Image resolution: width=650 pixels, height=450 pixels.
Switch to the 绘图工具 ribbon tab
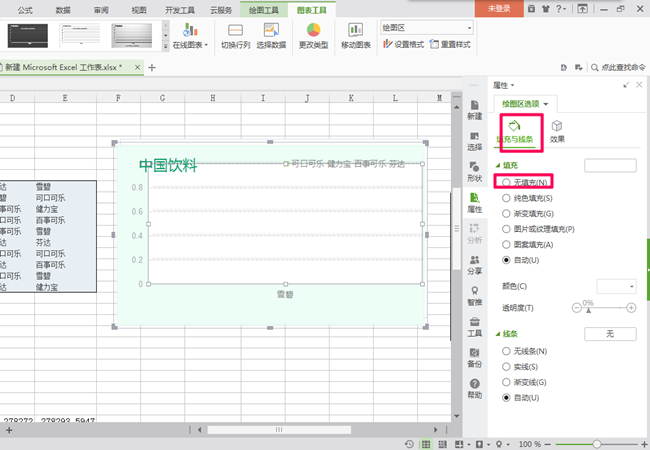pos(264,10)
